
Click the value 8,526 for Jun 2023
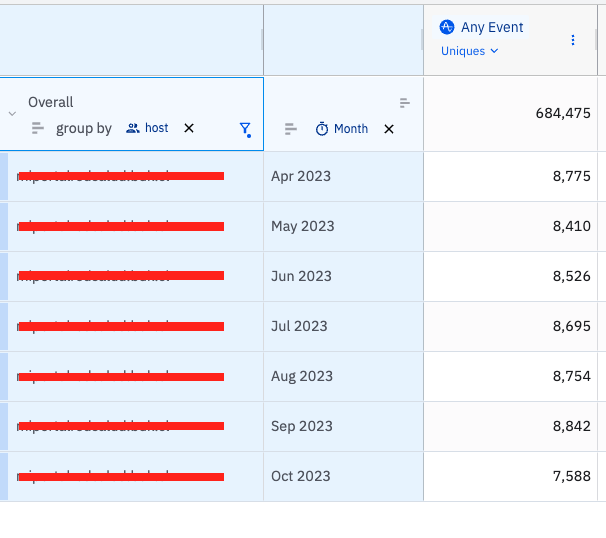pyautogui.click(x=571, y=276)
